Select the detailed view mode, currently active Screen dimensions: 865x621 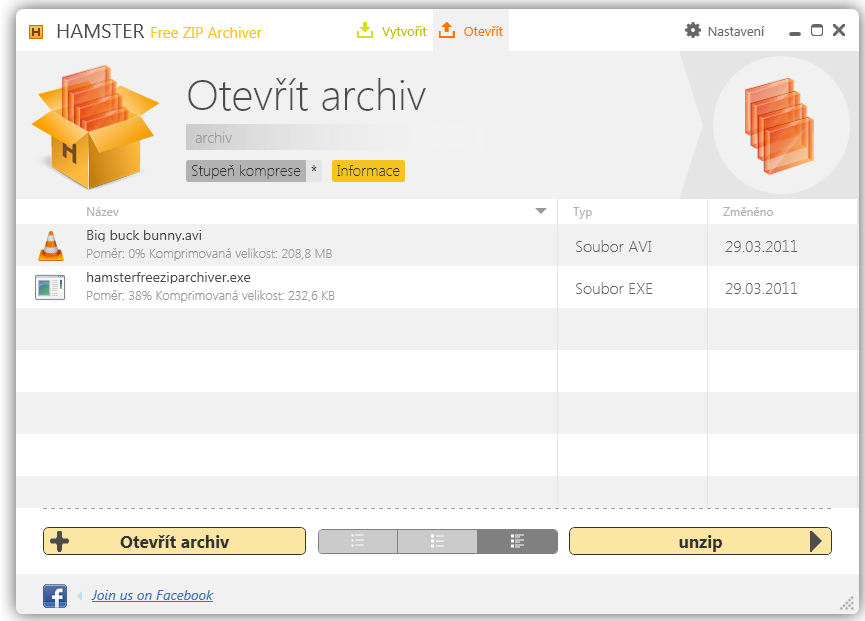(x=517, y=541)
